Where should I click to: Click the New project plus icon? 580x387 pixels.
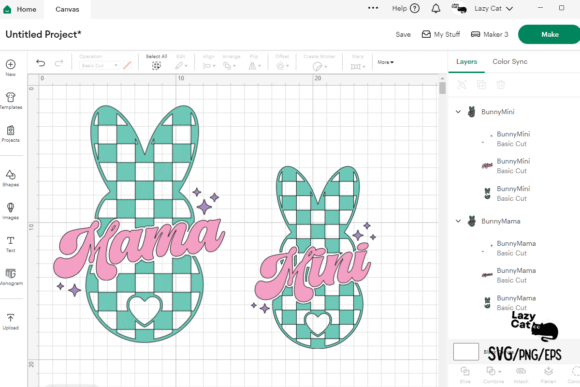coord(10,64)
